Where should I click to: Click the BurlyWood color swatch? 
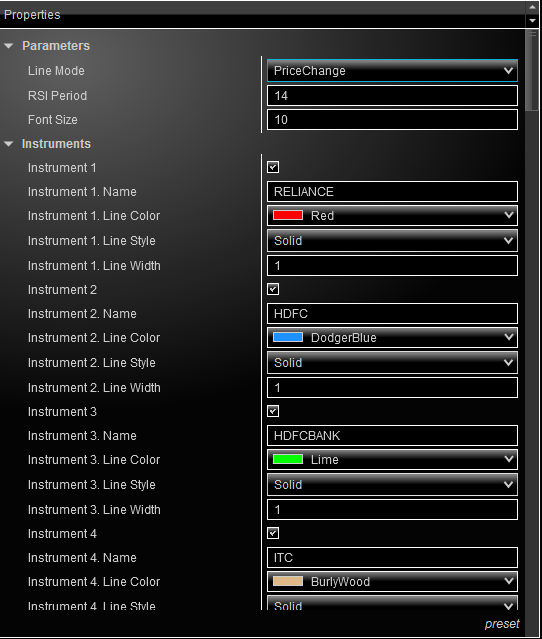288,581
